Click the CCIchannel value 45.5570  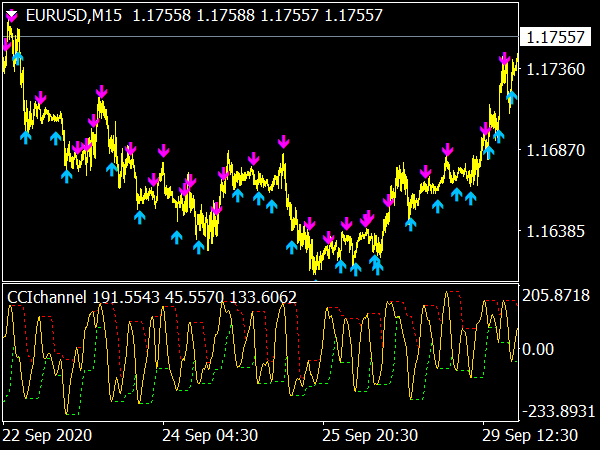pos(195,297)
